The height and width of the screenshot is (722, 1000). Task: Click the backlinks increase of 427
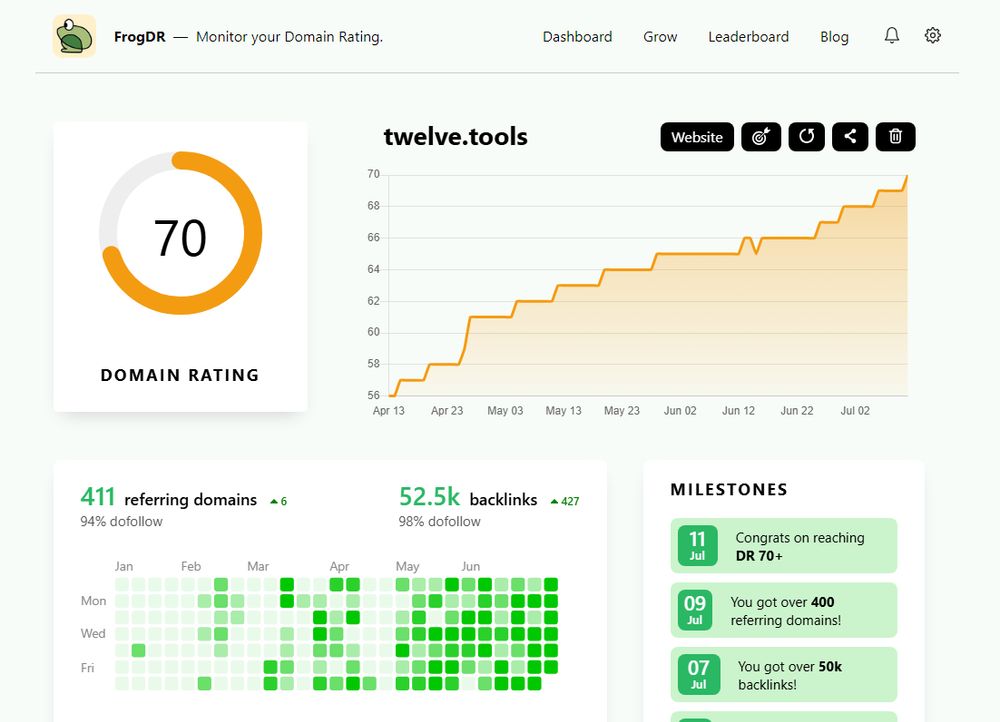click(x=565, y=501)
